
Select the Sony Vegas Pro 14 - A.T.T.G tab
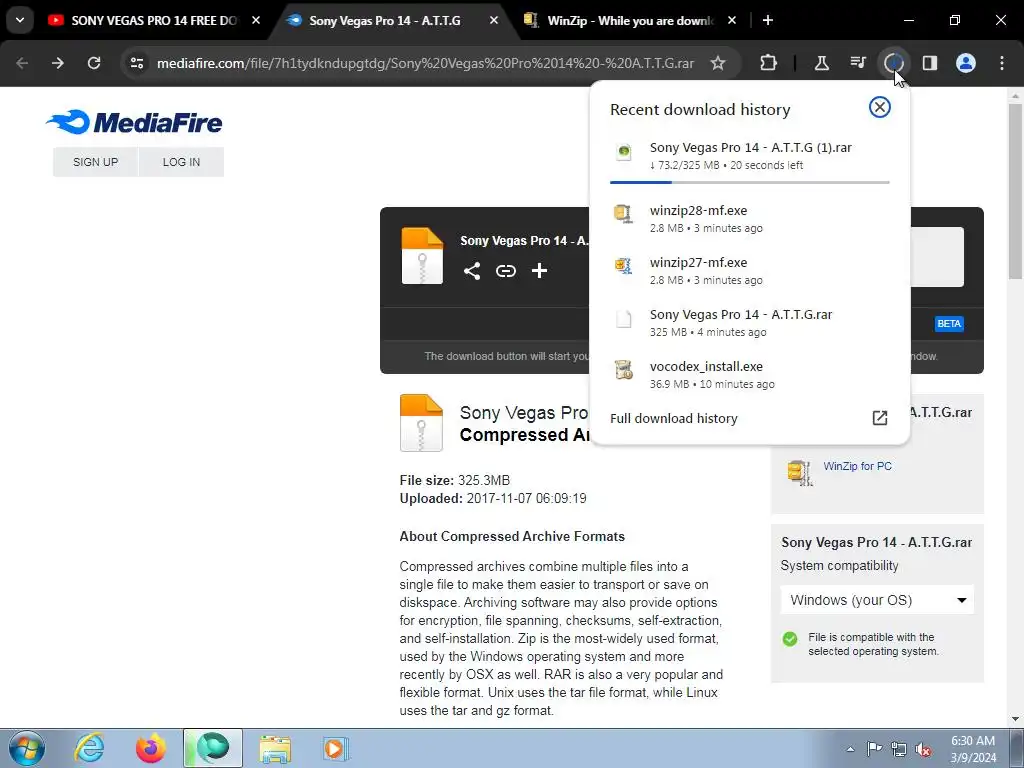(393, 20)
